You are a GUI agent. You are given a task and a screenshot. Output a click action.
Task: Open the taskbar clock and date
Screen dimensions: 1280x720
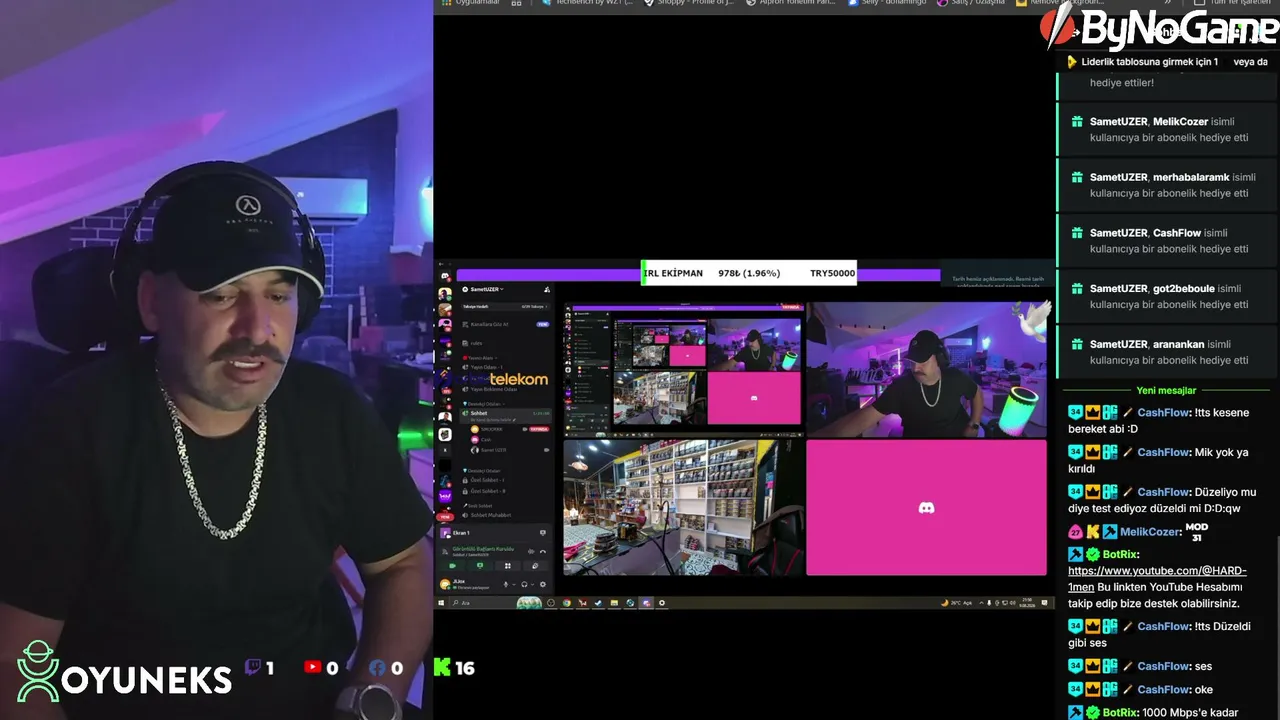[x=1029, y=603]
